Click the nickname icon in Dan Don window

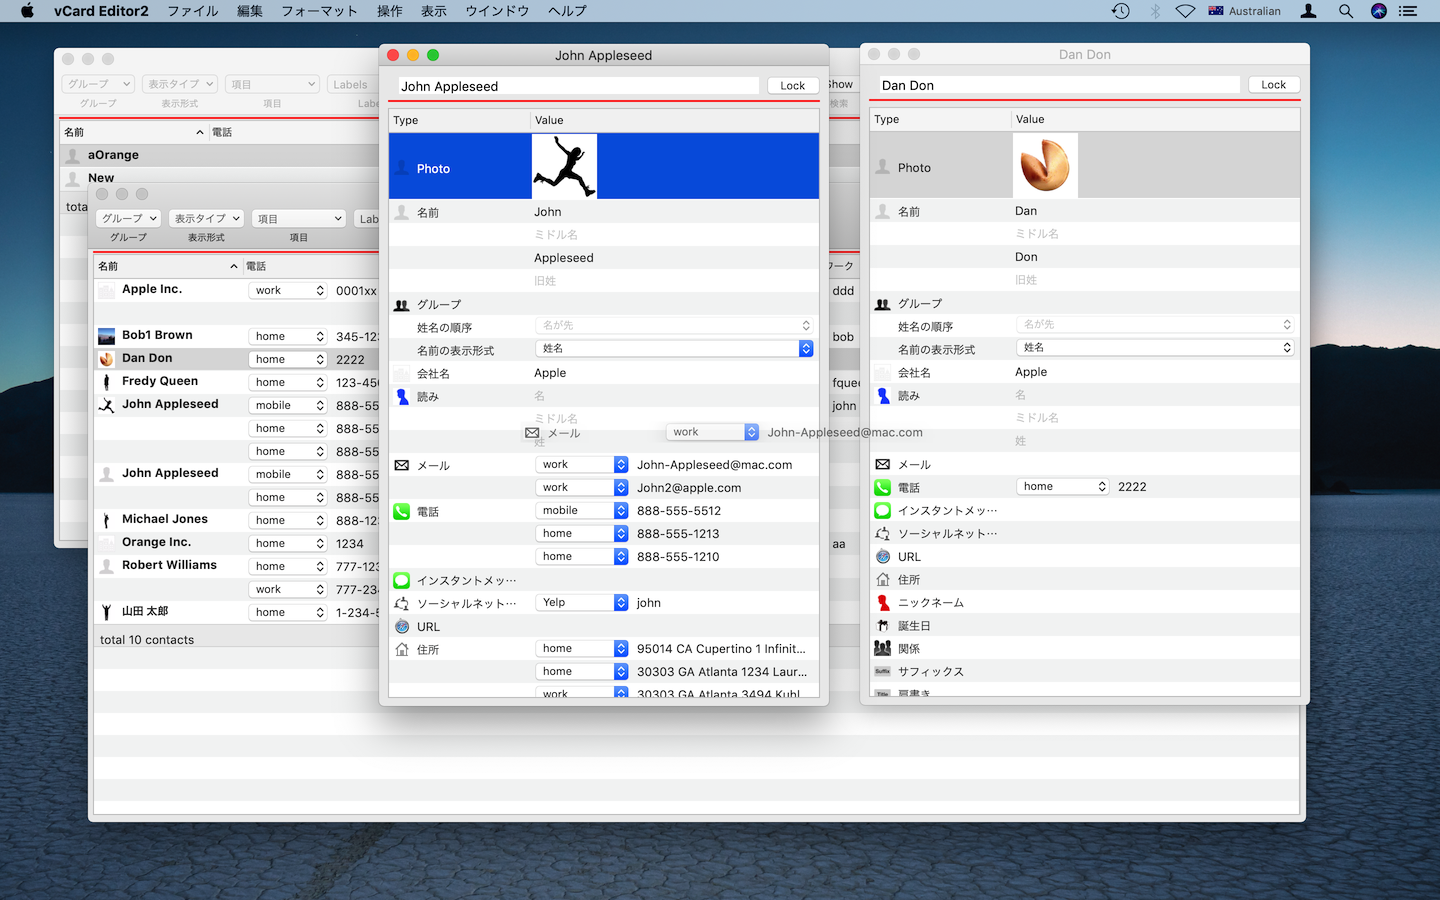pyautogui.click(x=883, y=602)
